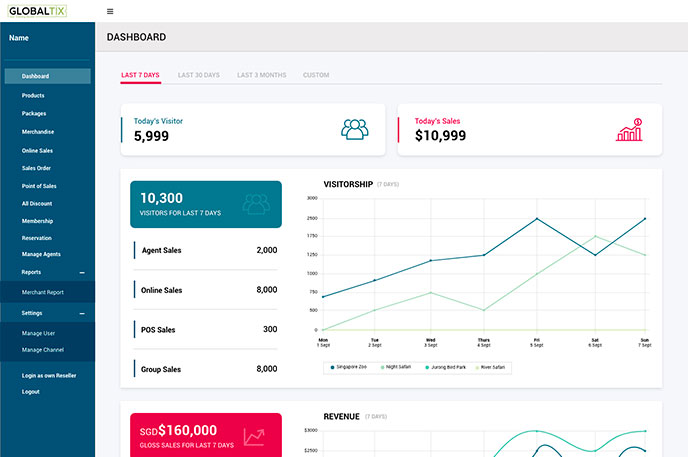Collapse the Reports section
The width and height of the screenshot is (688, 457).
tap(82, 273)
